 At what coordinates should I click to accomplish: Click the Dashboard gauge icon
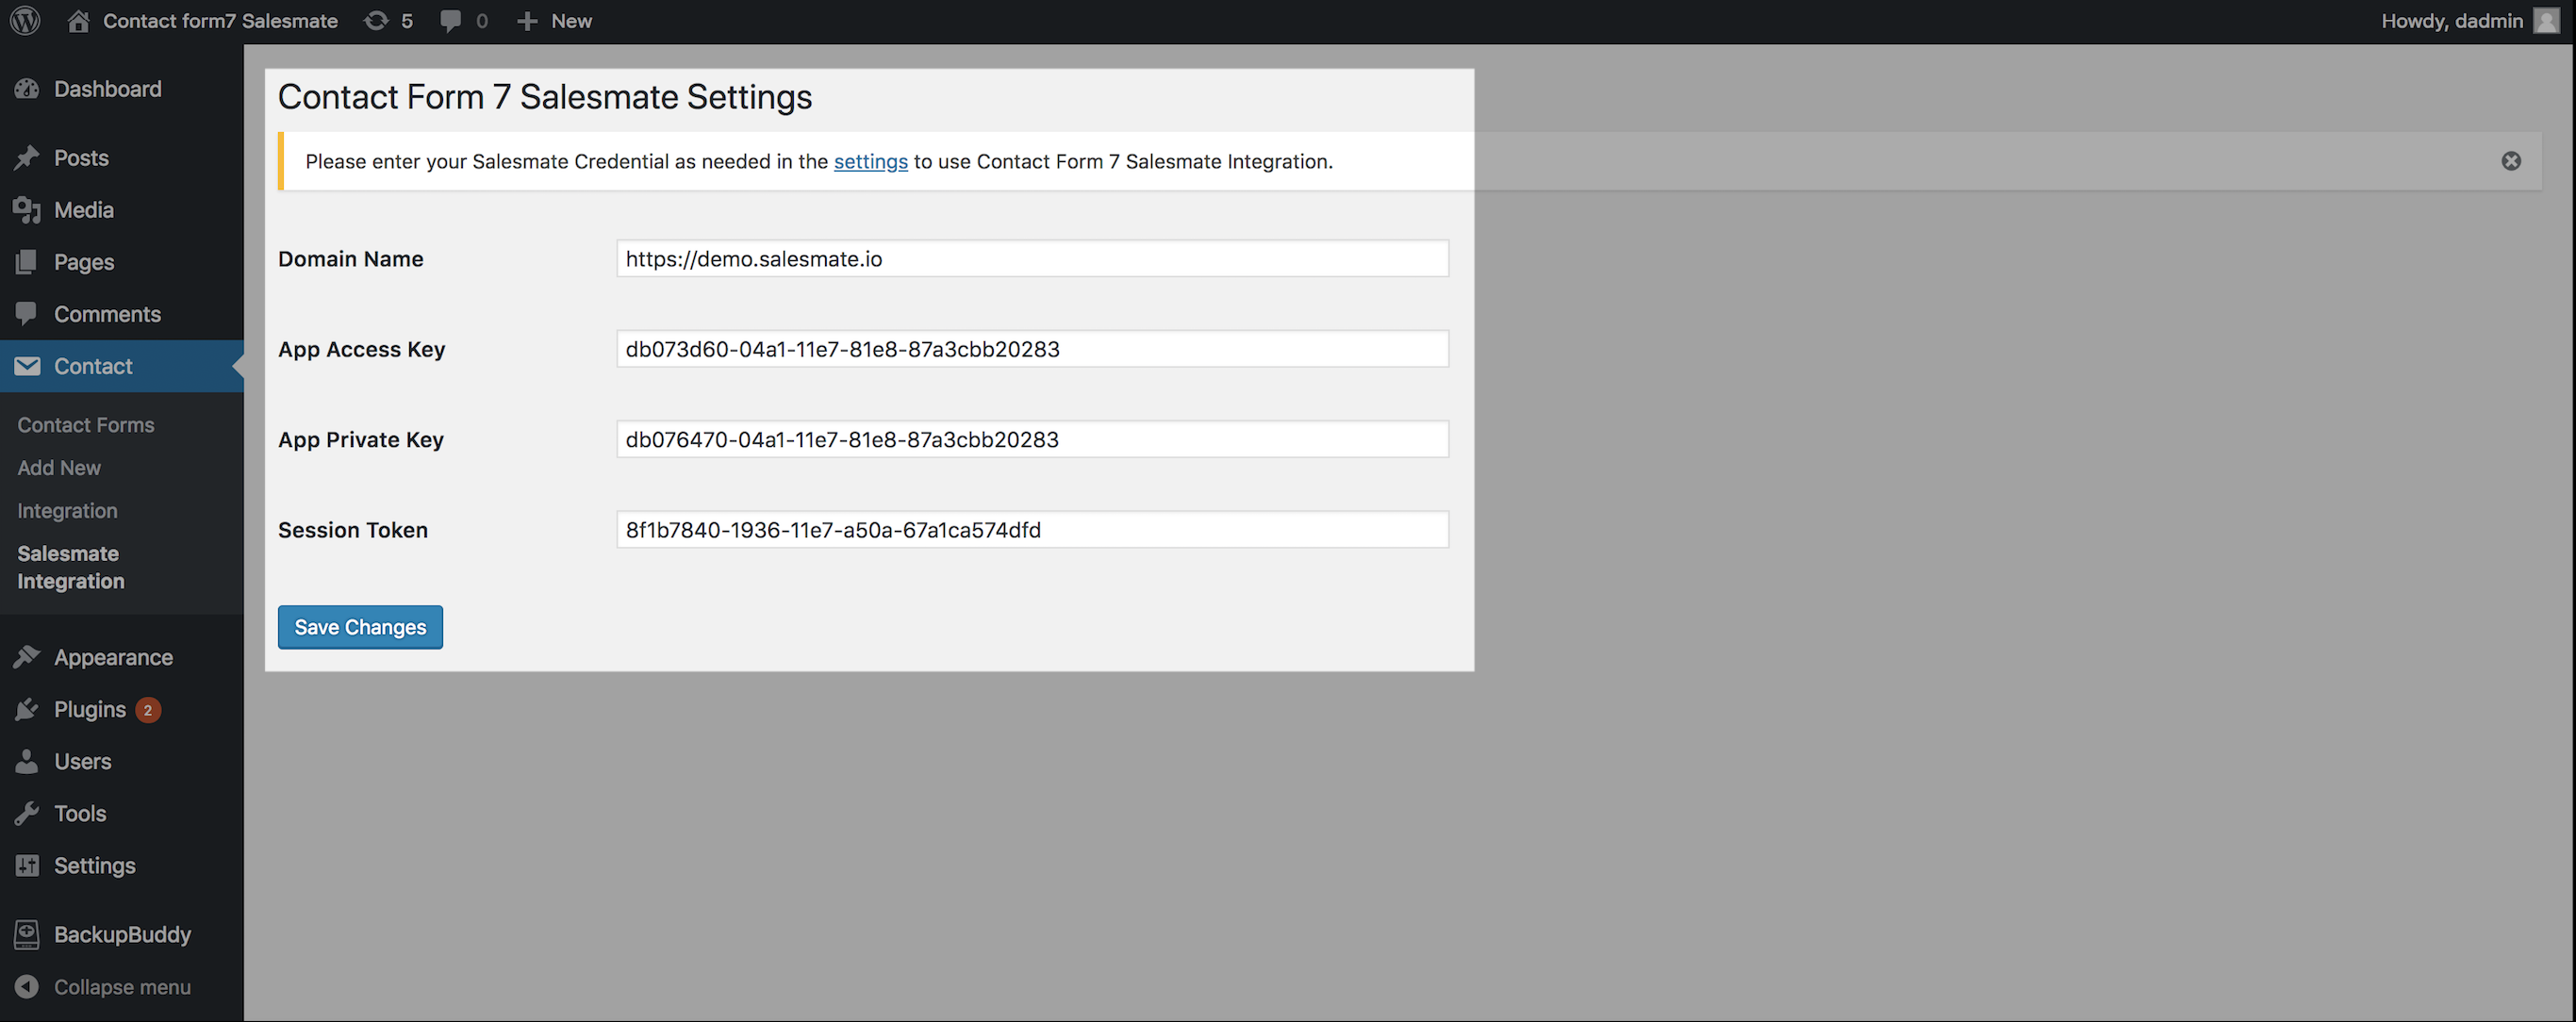click(x=27, y=89)
